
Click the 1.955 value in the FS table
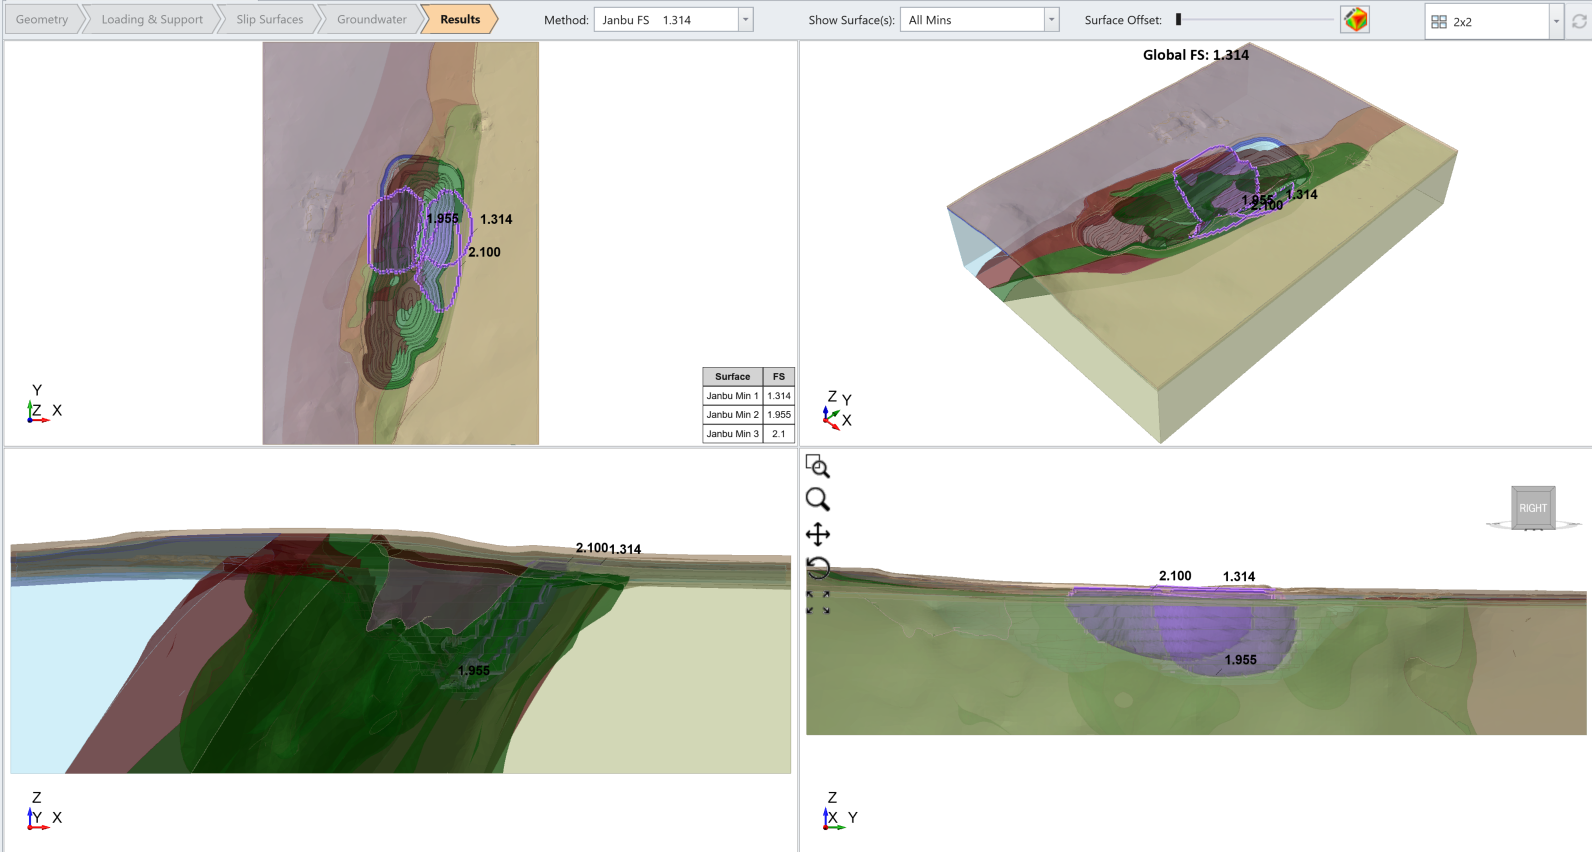coord(779,415)
